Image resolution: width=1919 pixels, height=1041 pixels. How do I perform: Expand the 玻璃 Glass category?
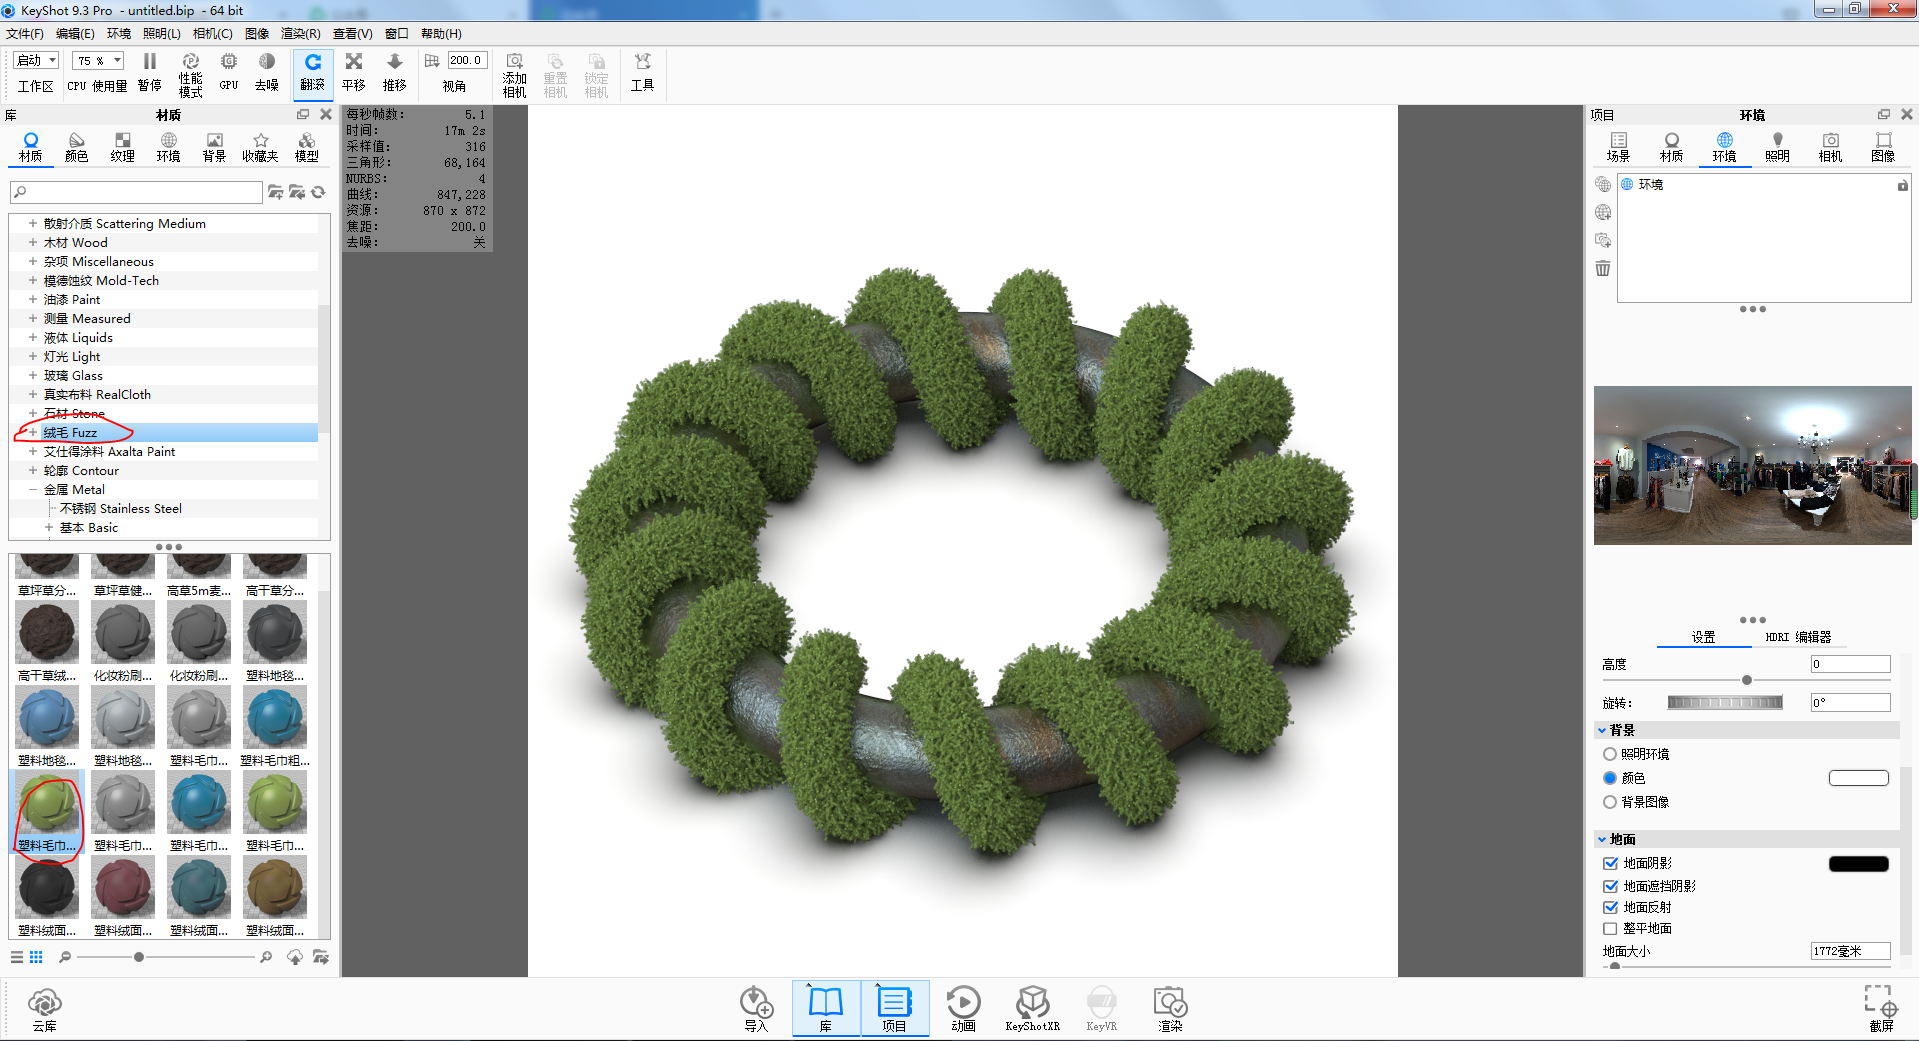pyautogui.click(x=33, y=375)
